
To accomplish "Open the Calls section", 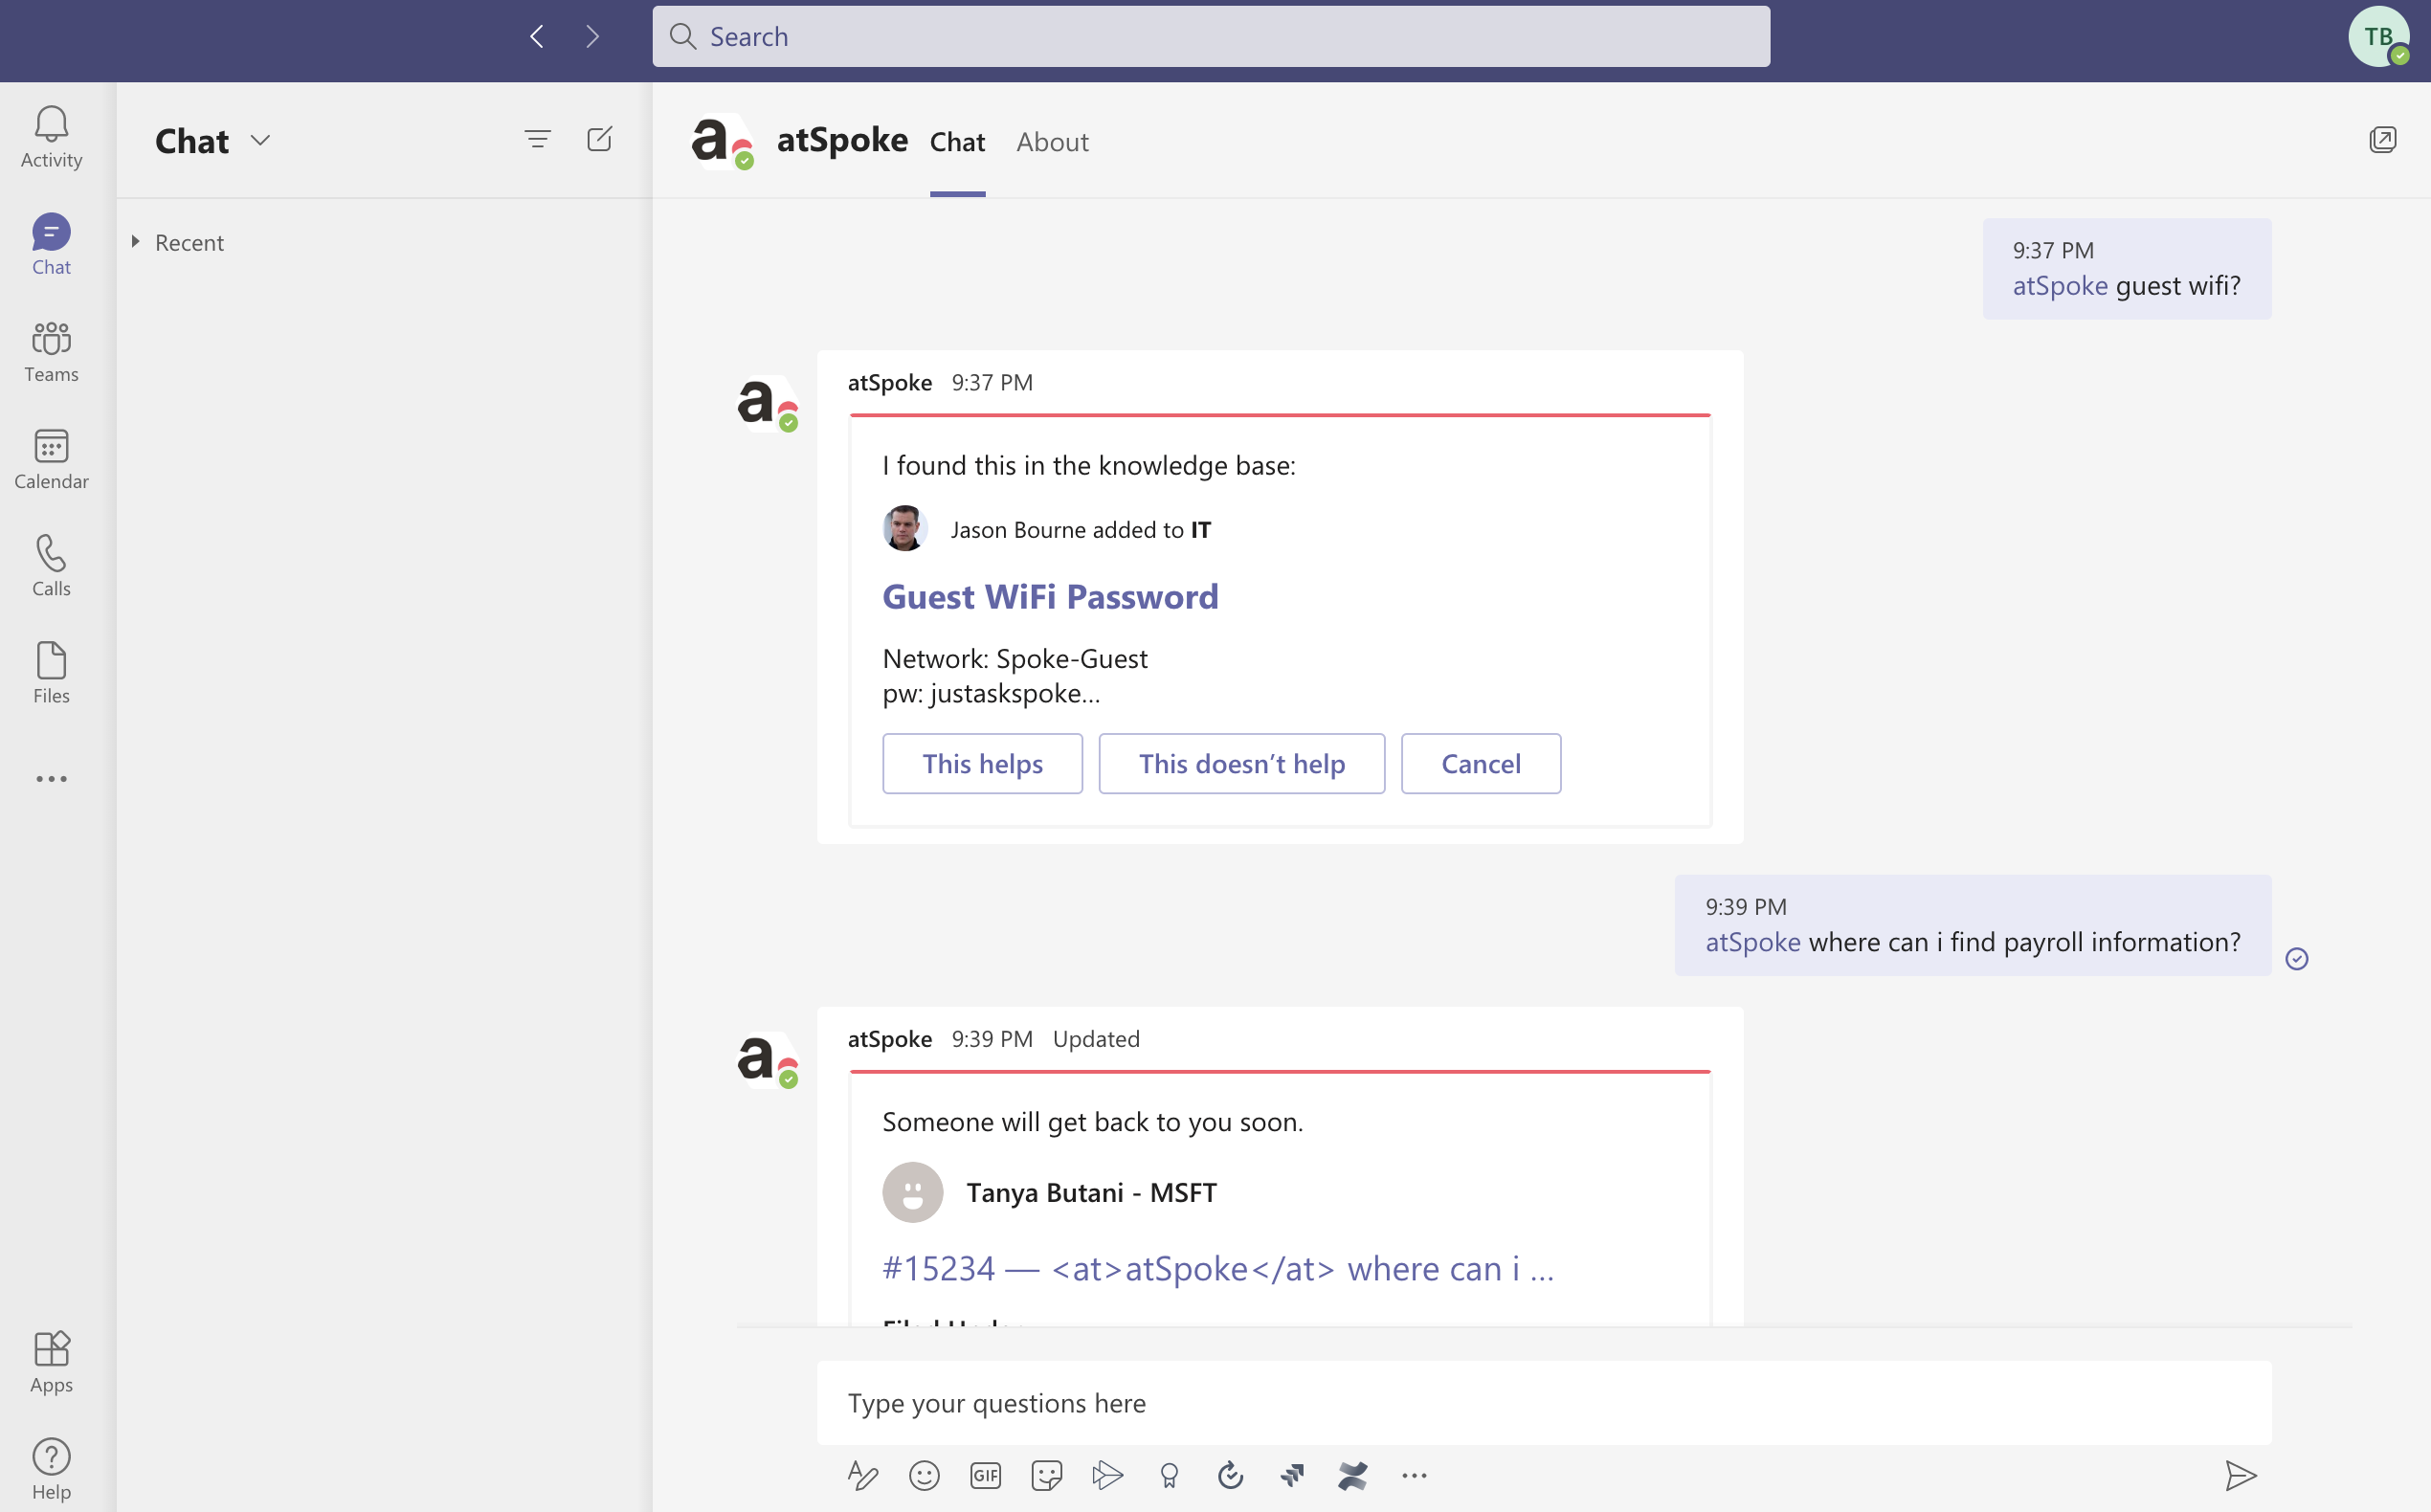I will [51, 566].
